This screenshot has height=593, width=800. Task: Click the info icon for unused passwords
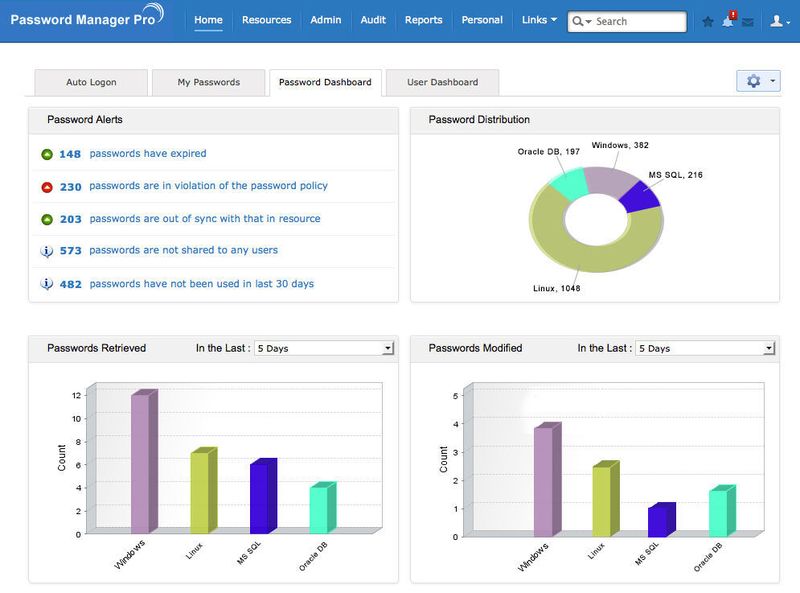(x=48, y=284)
